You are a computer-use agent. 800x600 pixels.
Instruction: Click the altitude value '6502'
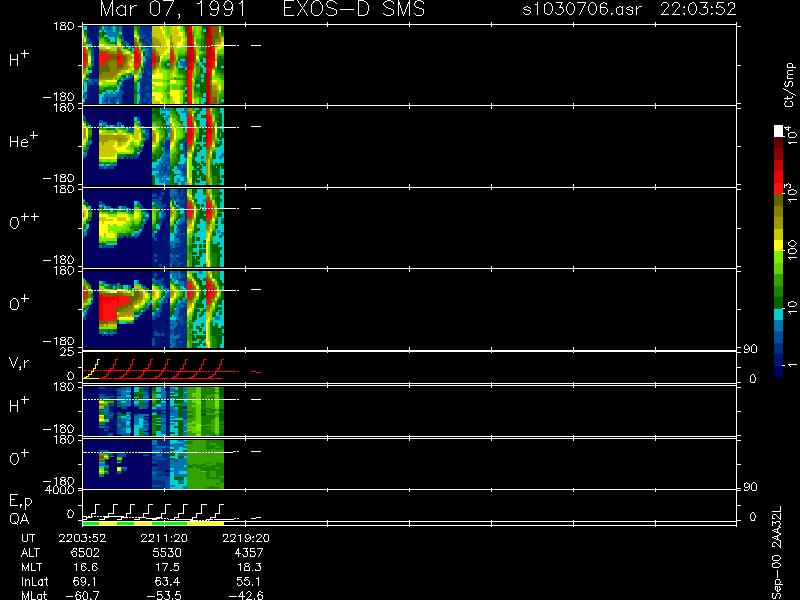85,553
